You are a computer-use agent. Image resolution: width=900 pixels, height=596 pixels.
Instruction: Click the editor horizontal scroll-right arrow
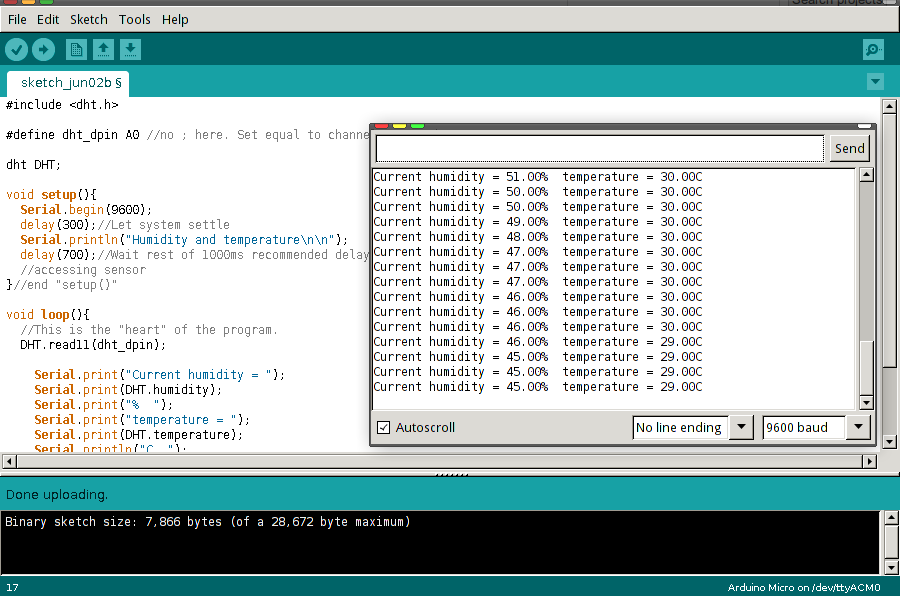pyautogui.click(x=870, y=461)
